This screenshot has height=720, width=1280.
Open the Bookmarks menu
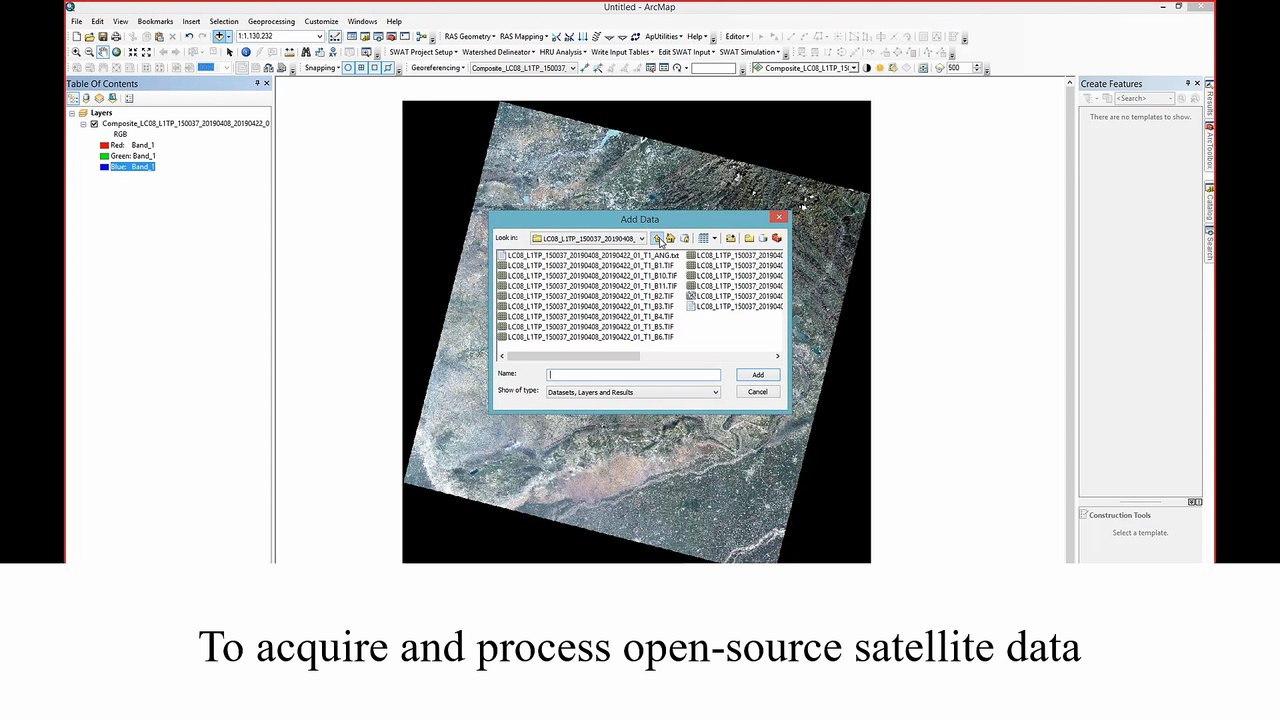155,21
